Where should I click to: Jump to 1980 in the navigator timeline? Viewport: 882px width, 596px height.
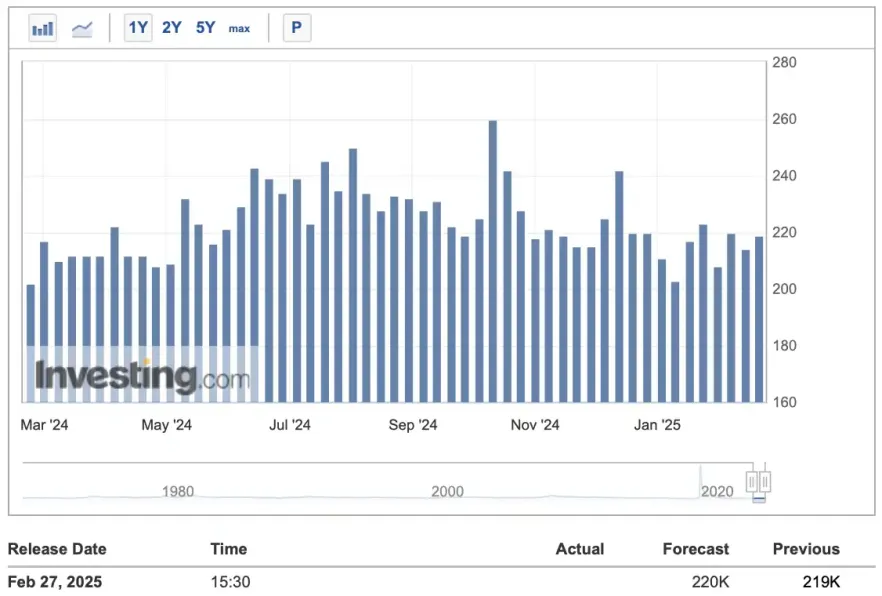pos(178,491)
